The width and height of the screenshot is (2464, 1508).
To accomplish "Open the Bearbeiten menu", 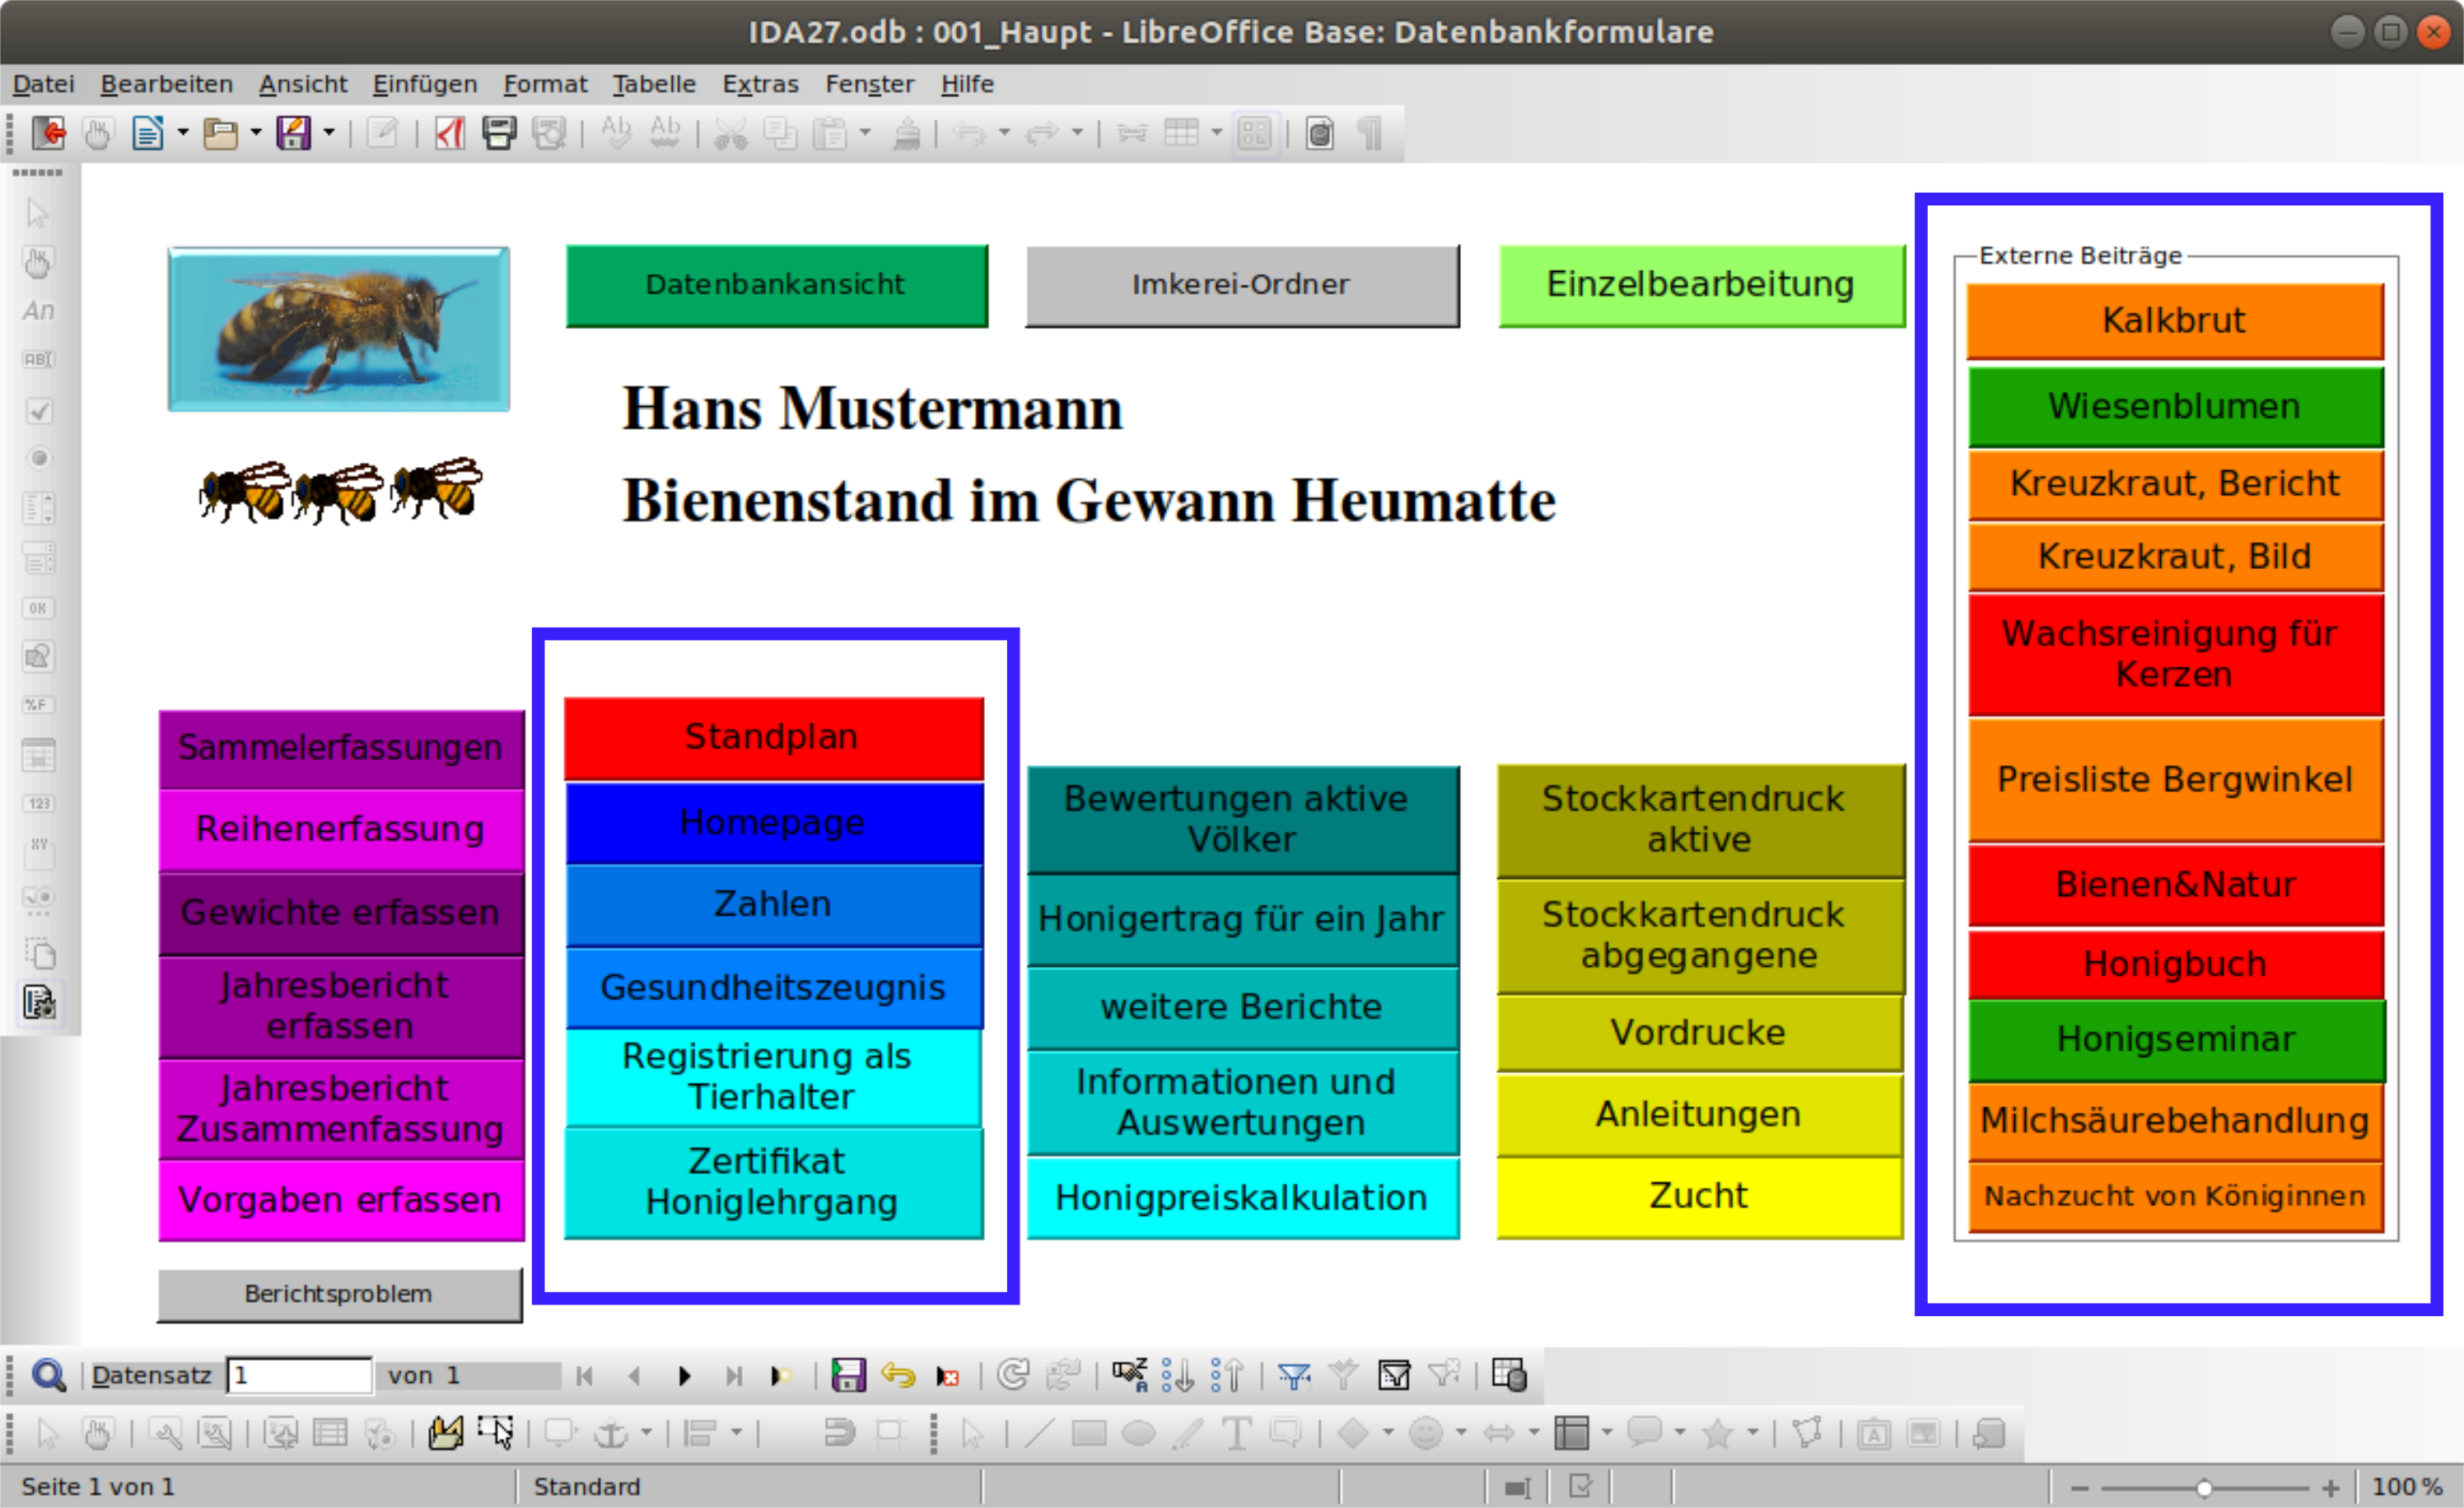I will [166, 84].
